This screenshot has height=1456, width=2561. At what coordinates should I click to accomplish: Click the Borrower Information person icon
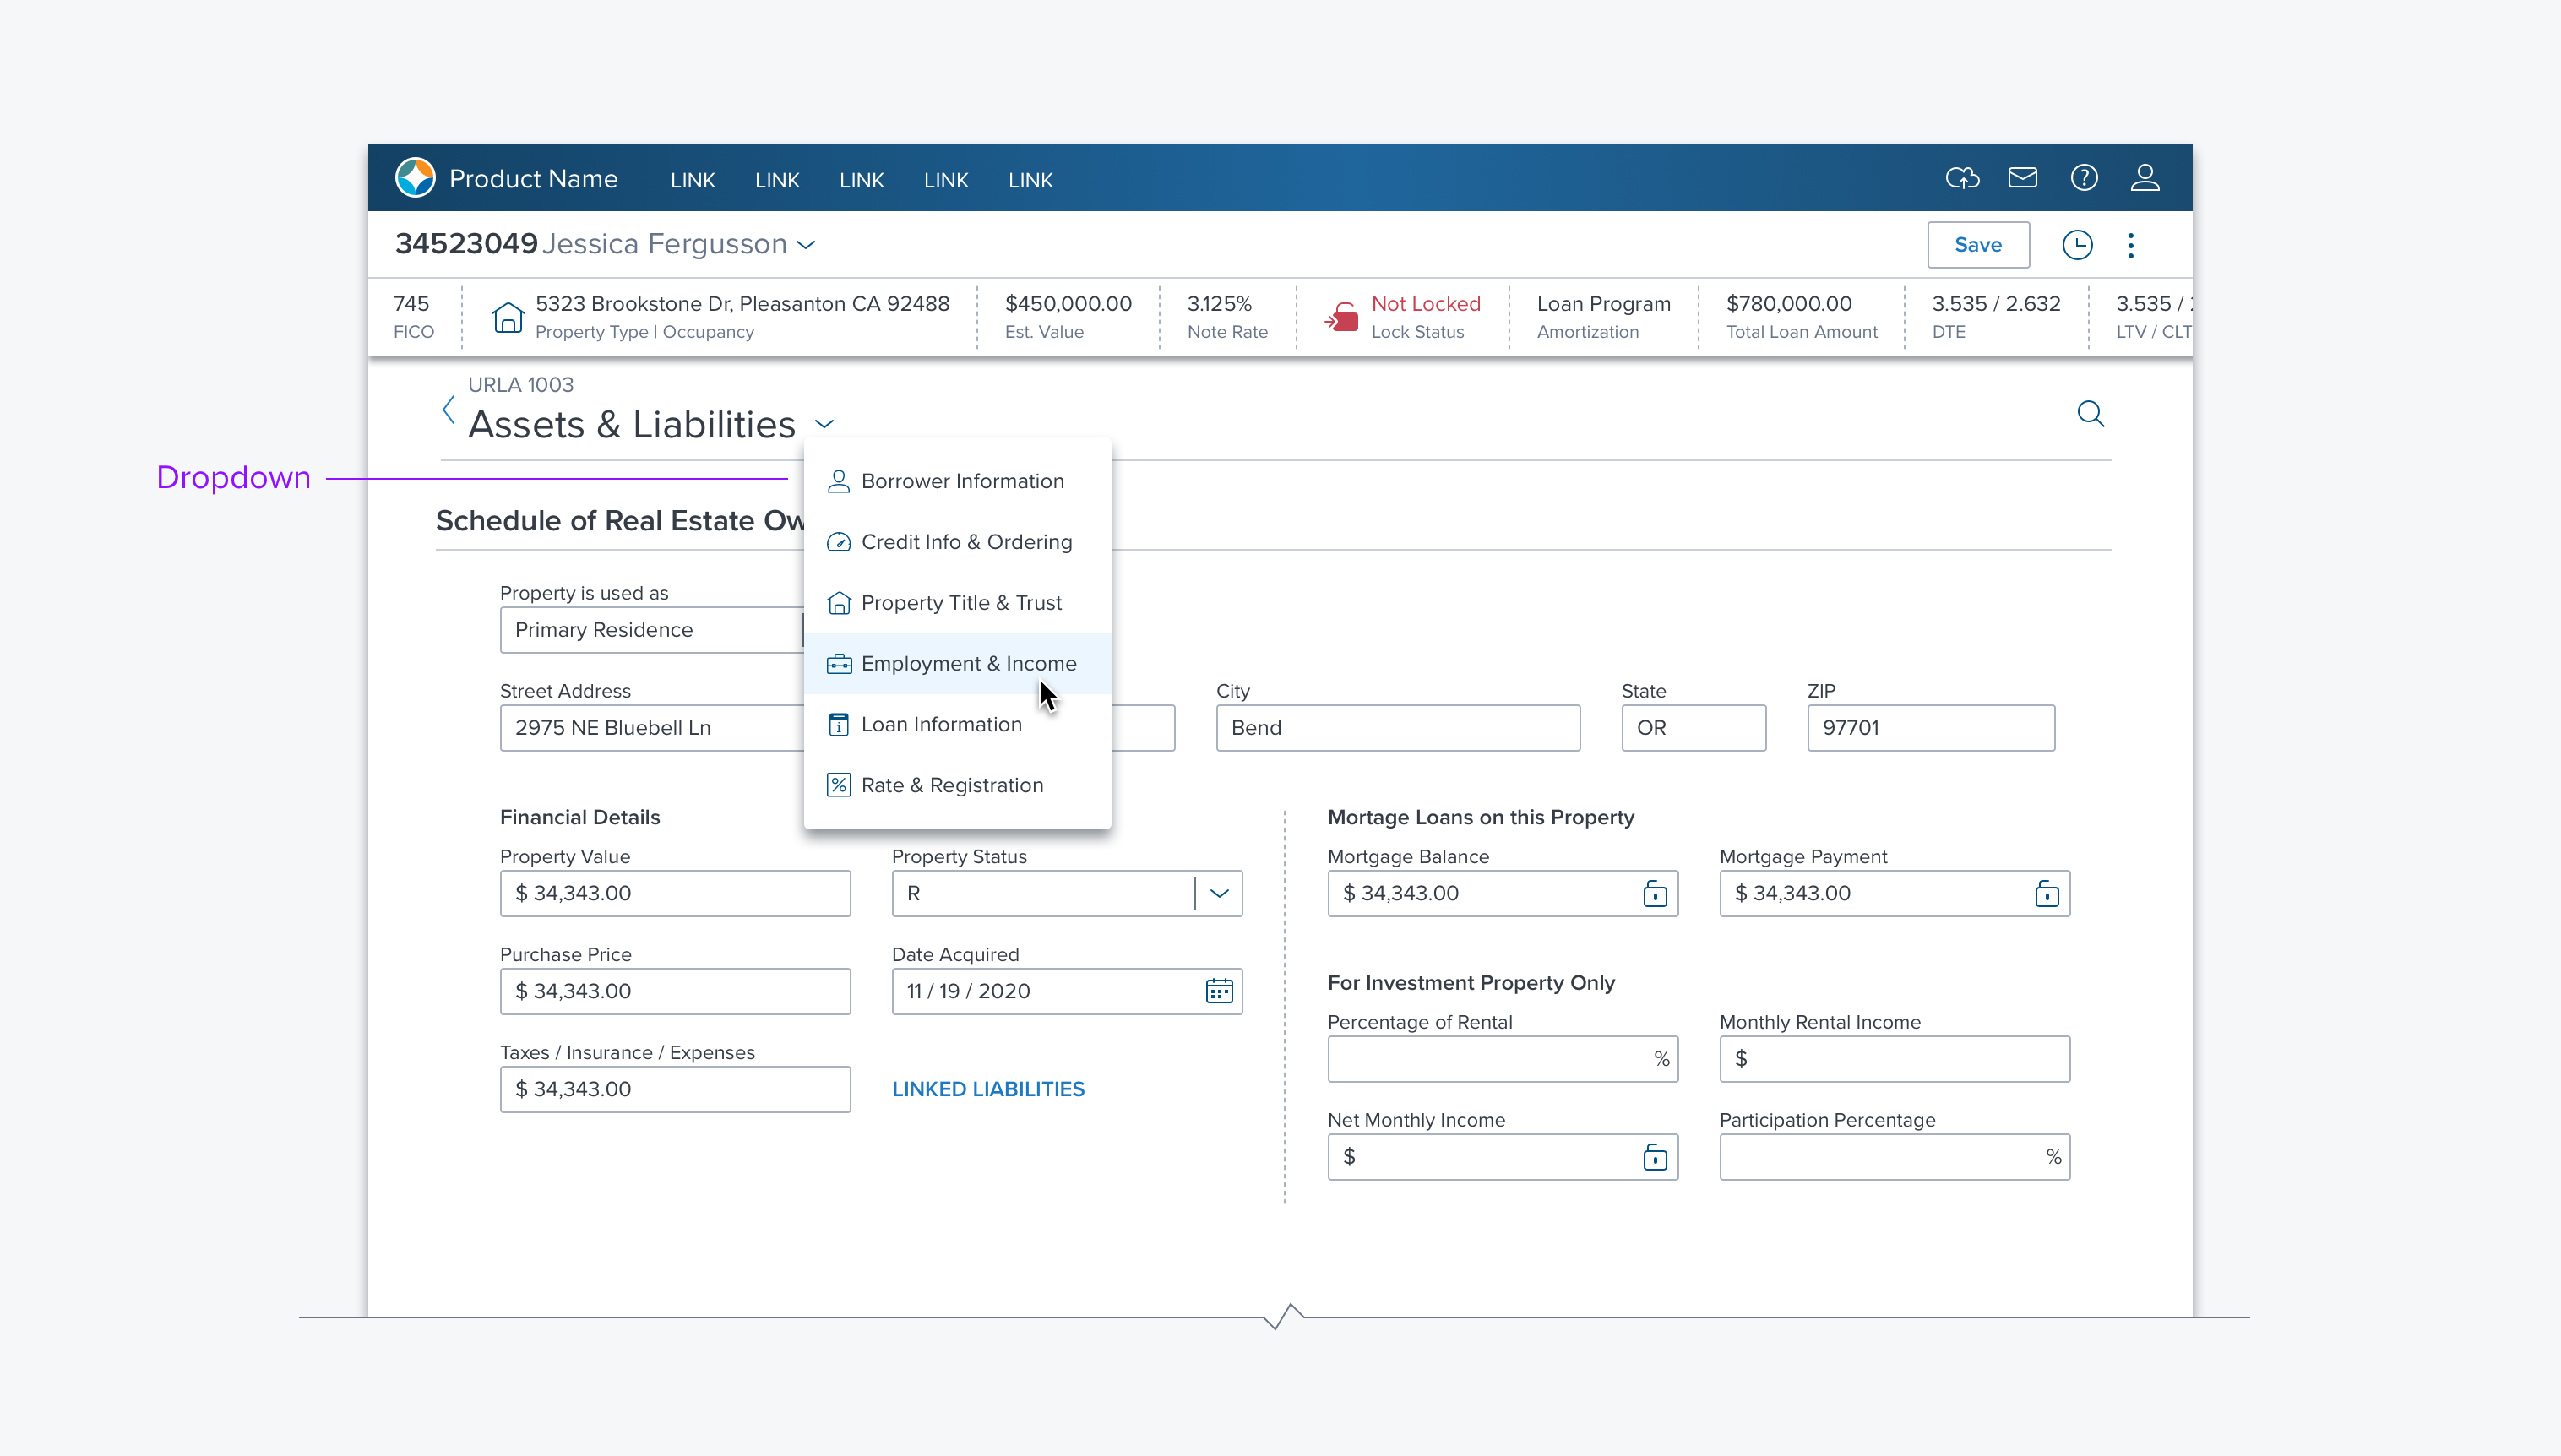click(838, 481)
